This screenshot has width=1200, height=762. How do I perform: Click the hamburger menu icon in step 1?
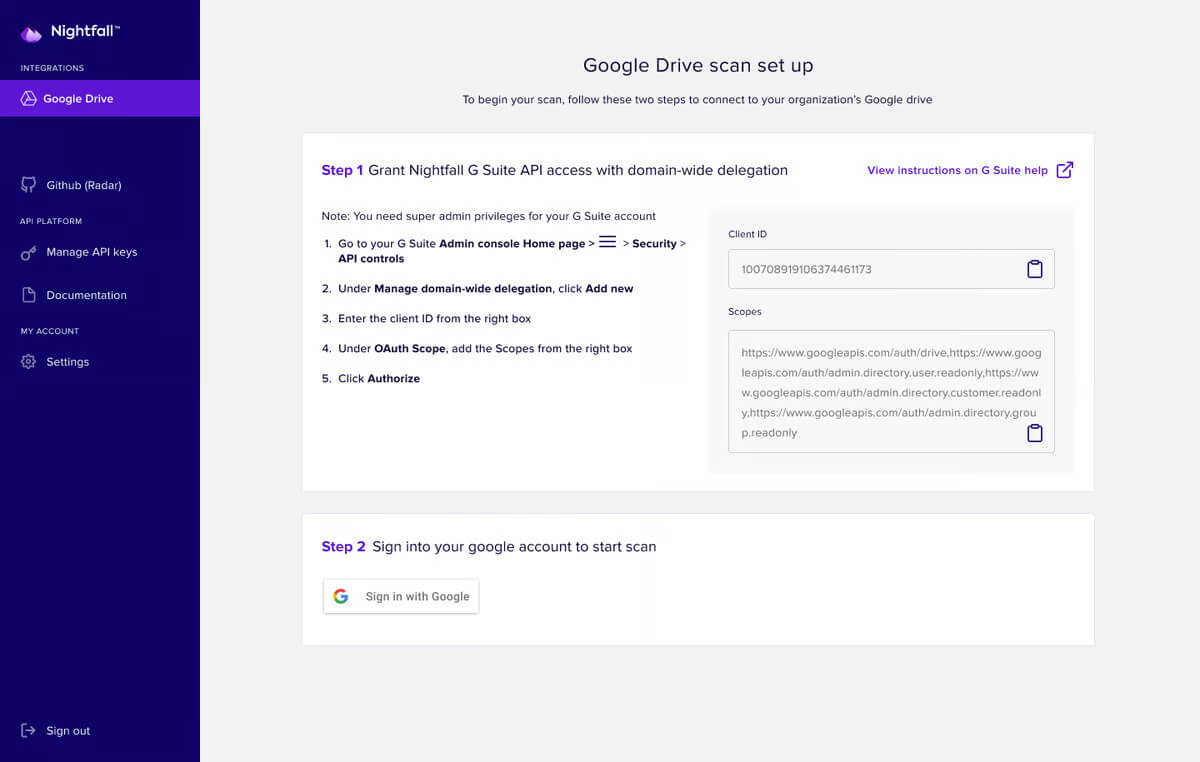coord(607,241)
